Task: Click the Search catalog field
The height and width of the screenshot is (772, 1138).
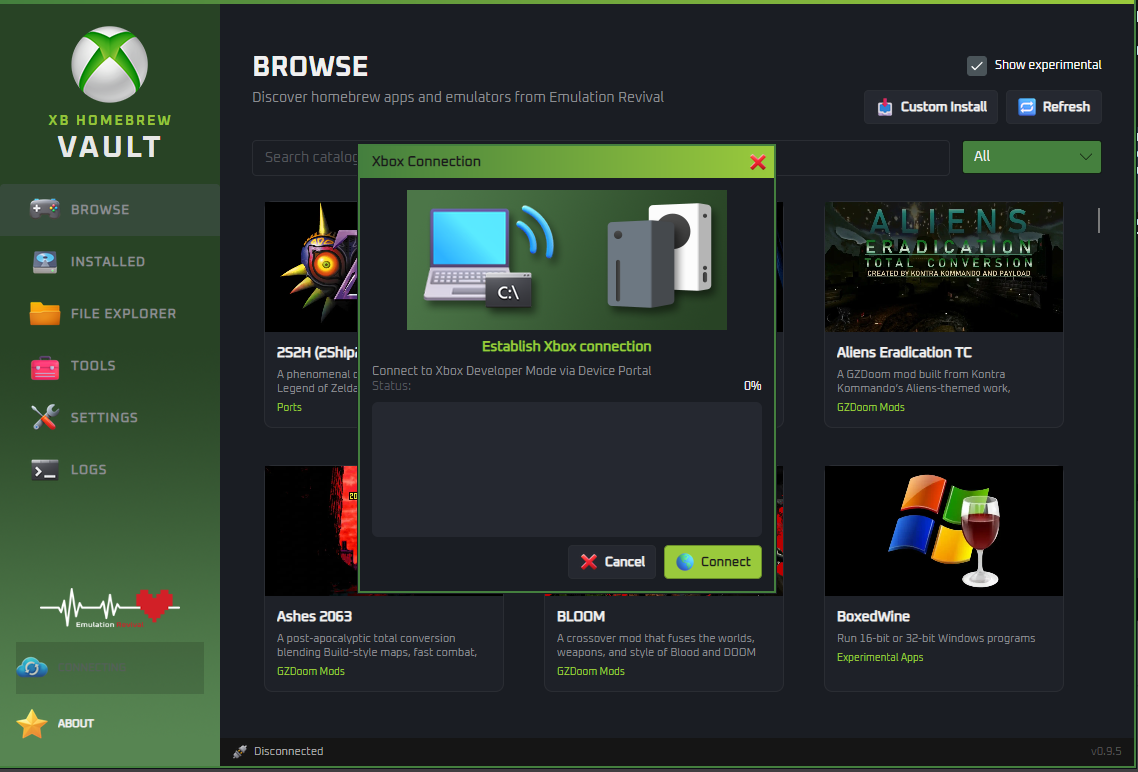Action: click(x=601, y=157)
